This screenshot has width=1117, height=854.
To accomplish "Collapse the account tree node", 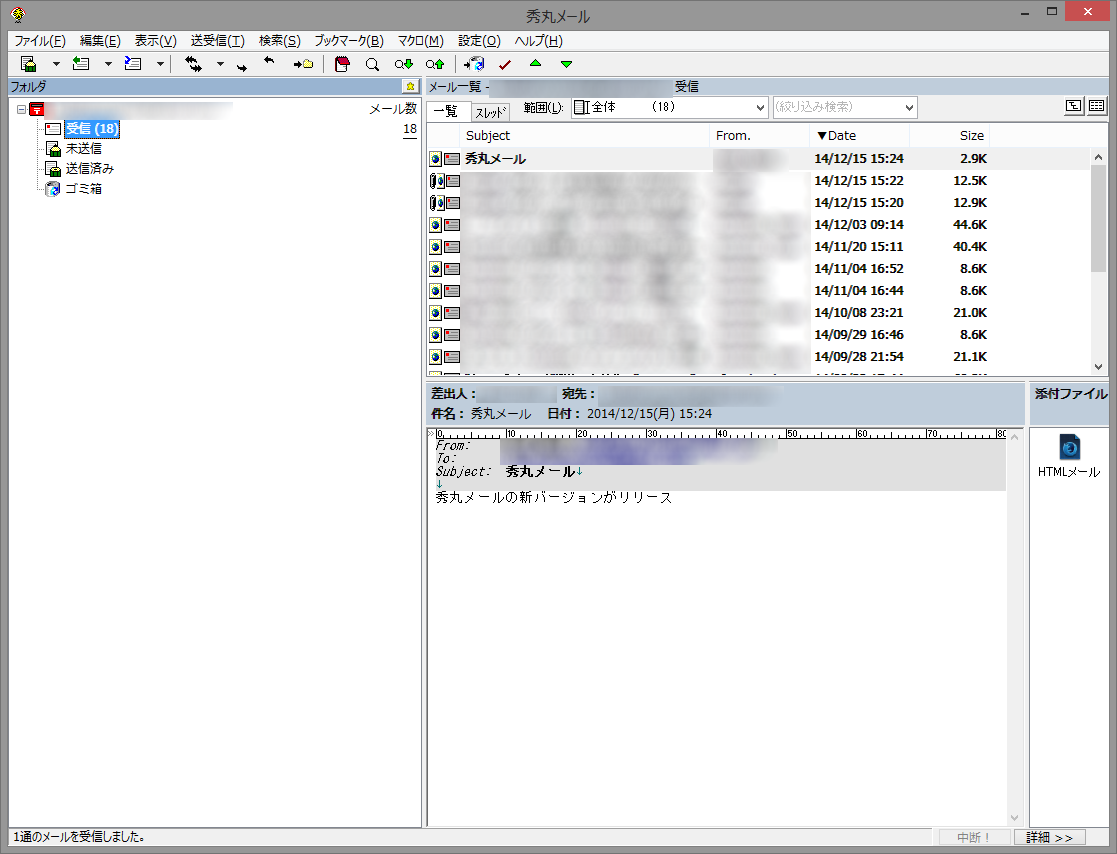I will (x=21, y=110).
